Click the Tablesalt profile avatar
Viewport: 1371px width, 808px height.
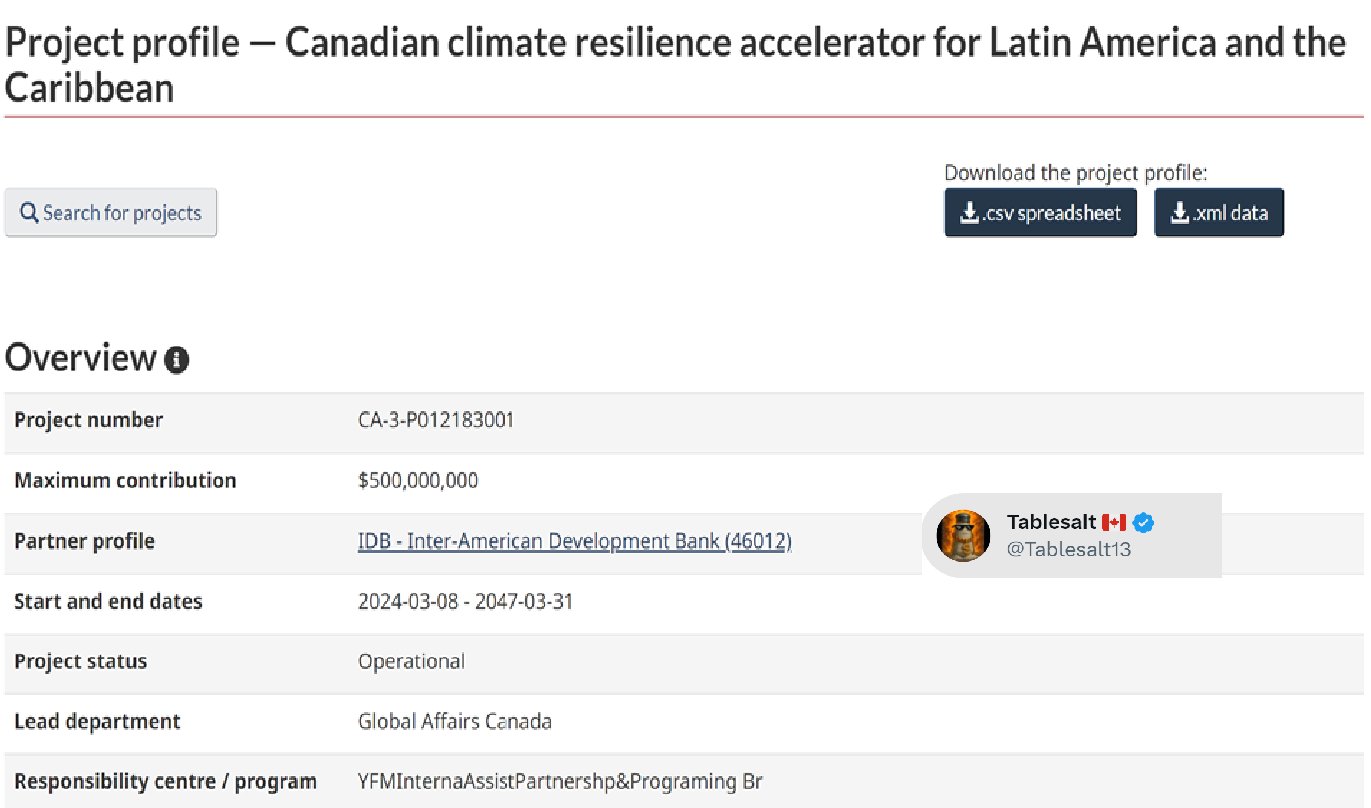962,535
